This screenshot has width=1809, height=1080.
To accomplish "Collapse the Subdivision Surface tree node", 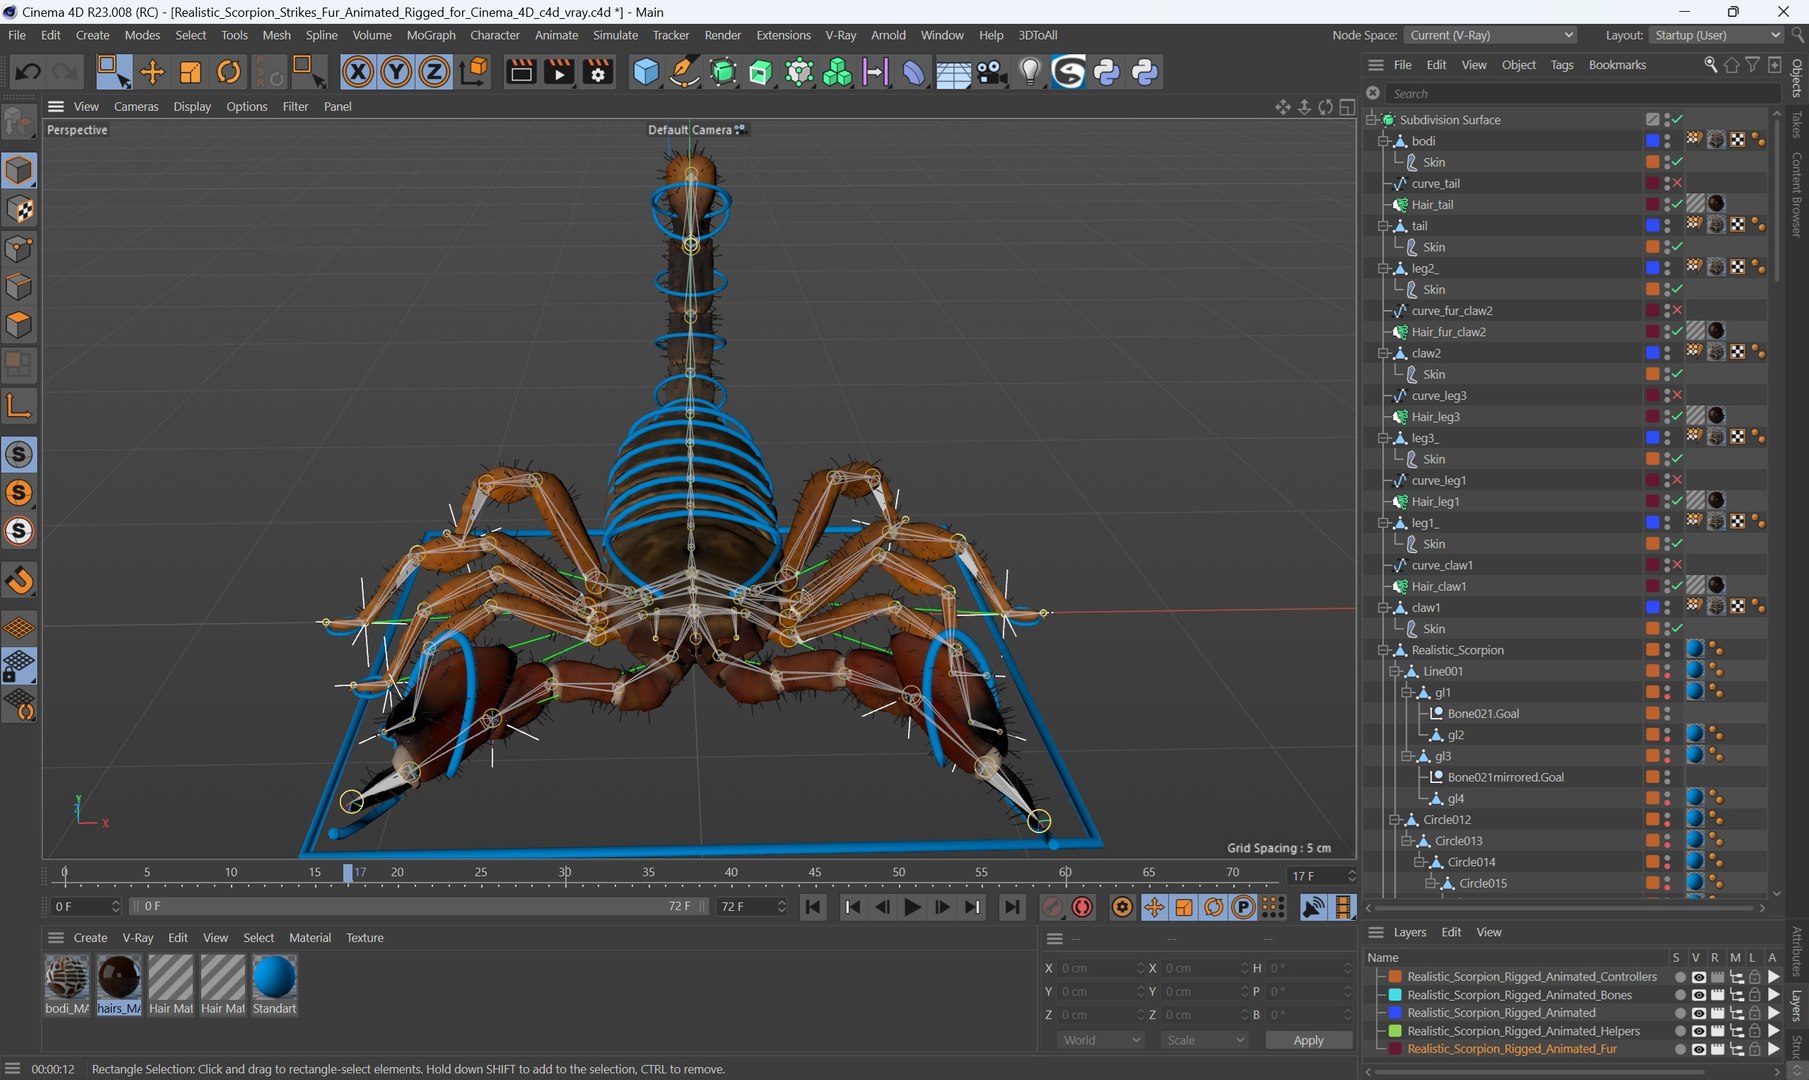I will tap(1372, 120).
